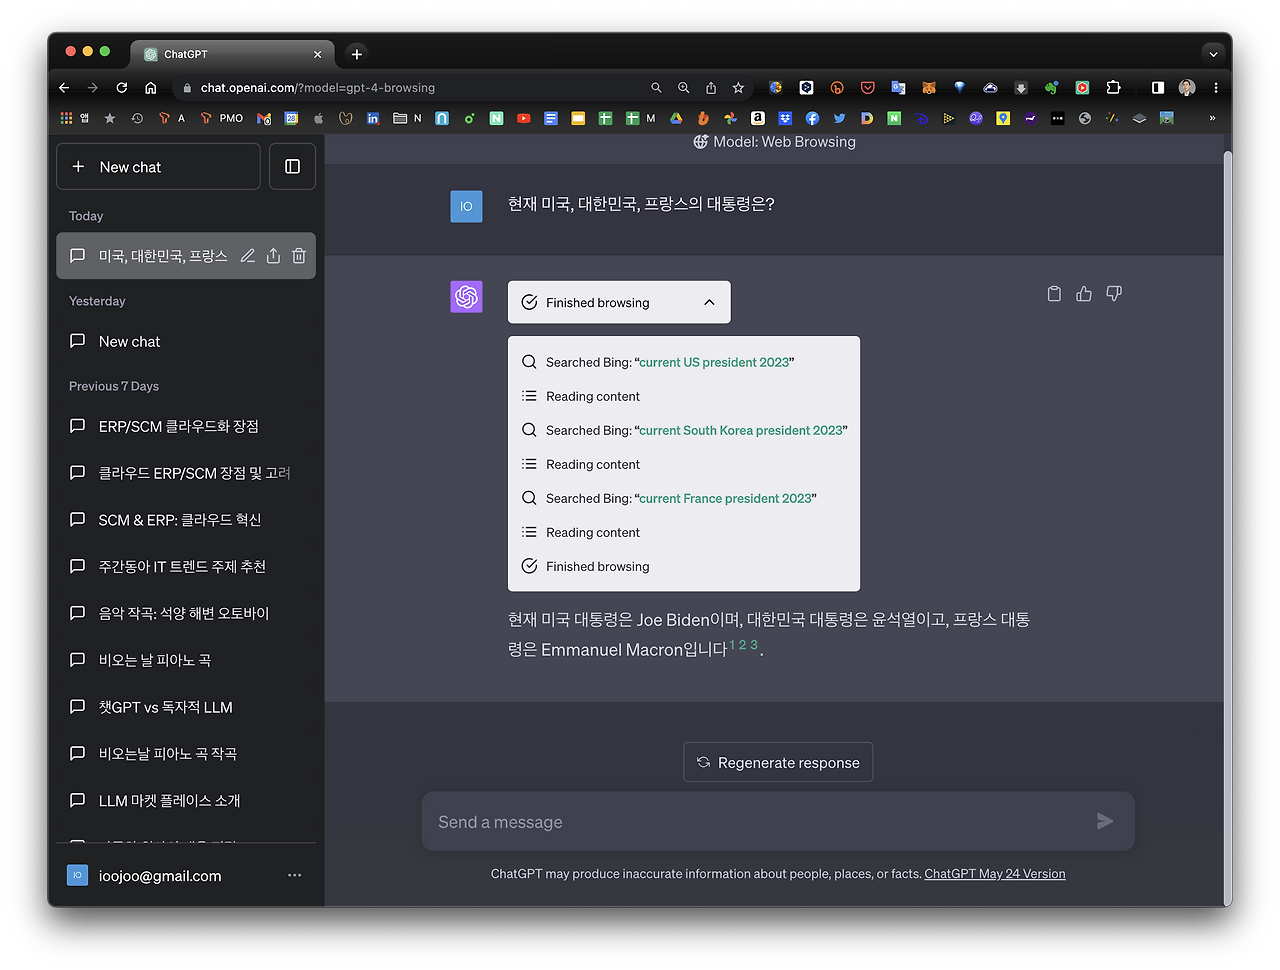1280x970 pixels.
Task: Open the browser home page
Action: [x=151, y=88]
